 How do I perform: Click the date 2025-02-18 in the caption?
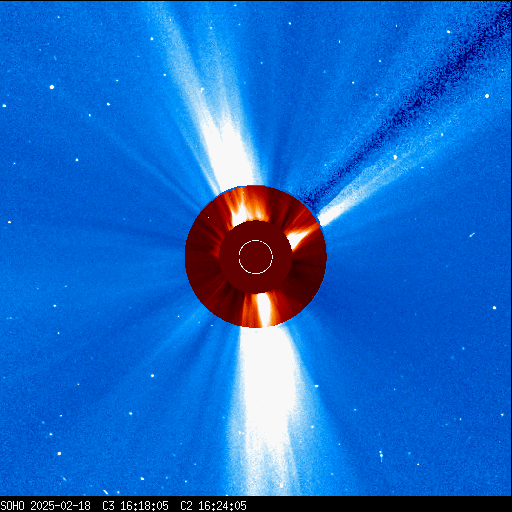tap(60, 505)
